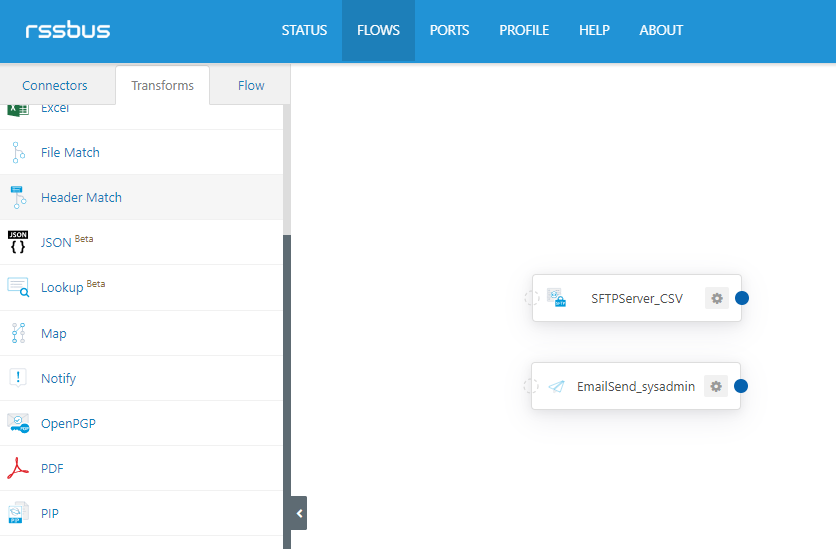This screenshot has width=836, height=549.
Task: Open the FLOWS page
Action: point(378,30)
